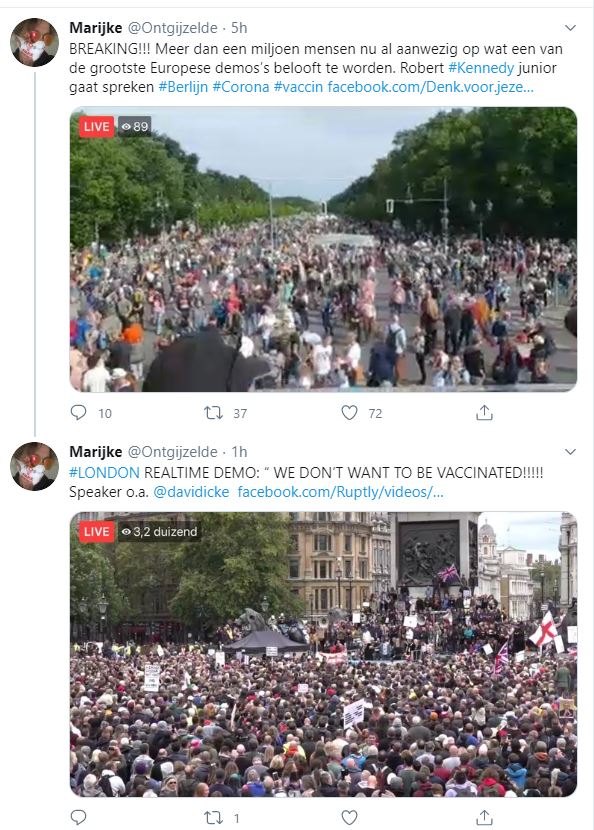The image size is (594, 830).
Task: Share the London demo tweet
Action: [x=484, y=817]
